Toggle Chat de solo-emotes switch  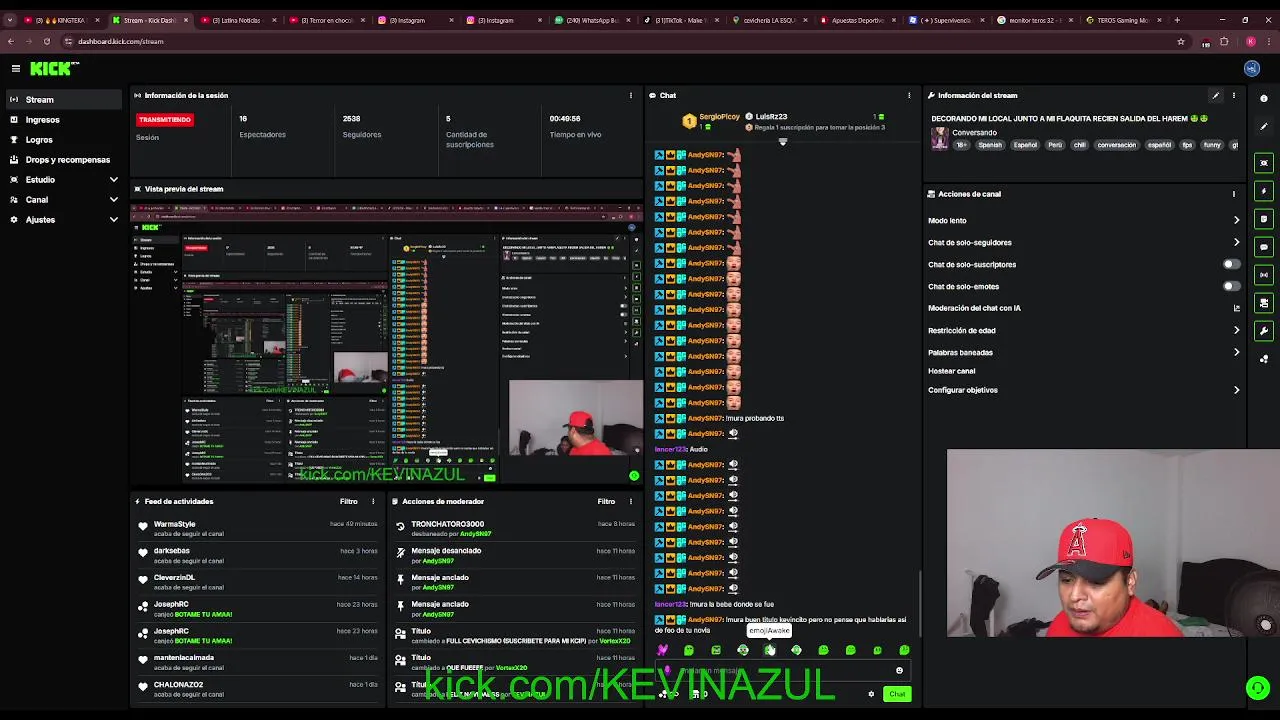tap(1231, 286)
